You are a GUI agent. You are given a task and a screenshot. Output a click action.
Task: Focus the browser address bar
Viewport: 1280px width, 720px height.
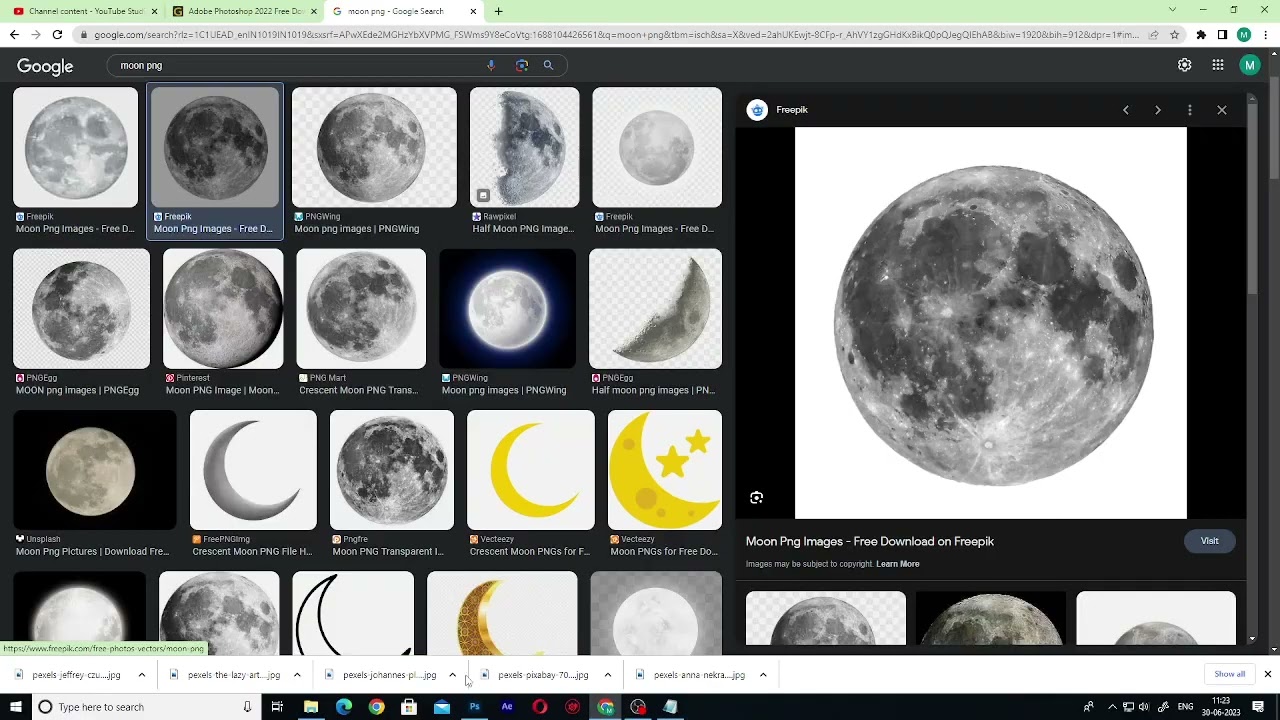click(616, 34)
